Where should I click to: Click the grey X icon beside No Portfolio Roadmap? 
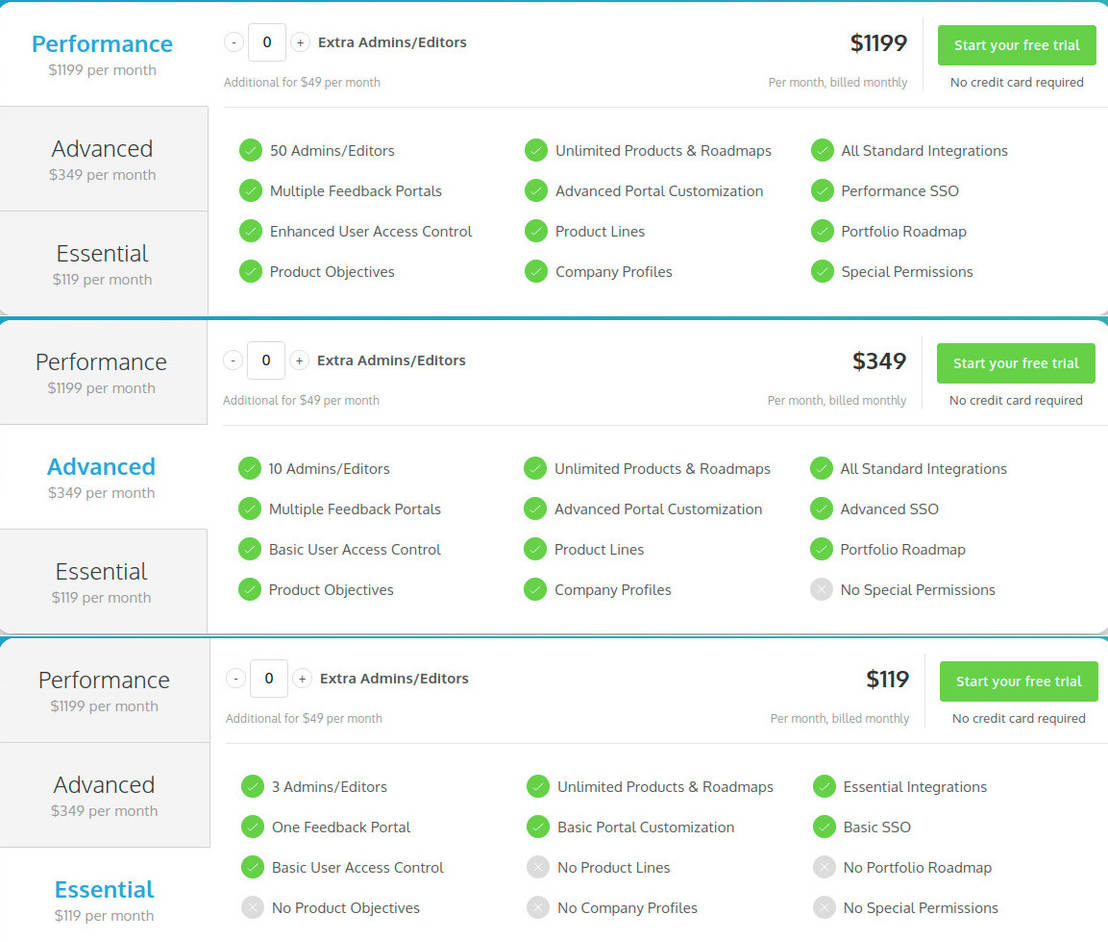824,867
